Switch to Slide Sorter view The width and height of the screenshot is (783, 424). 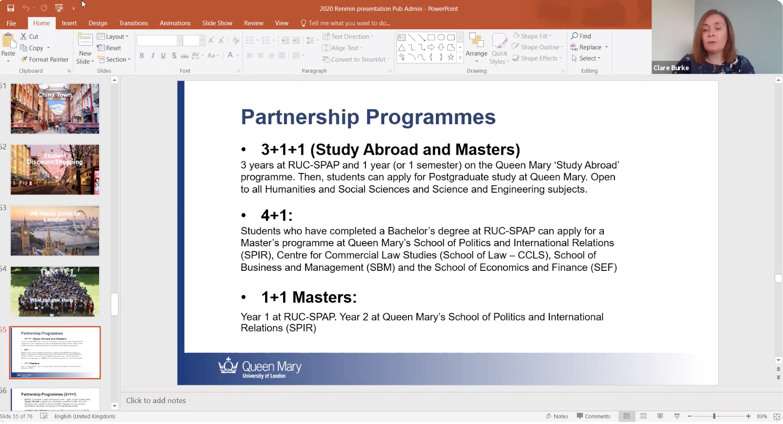643,416
